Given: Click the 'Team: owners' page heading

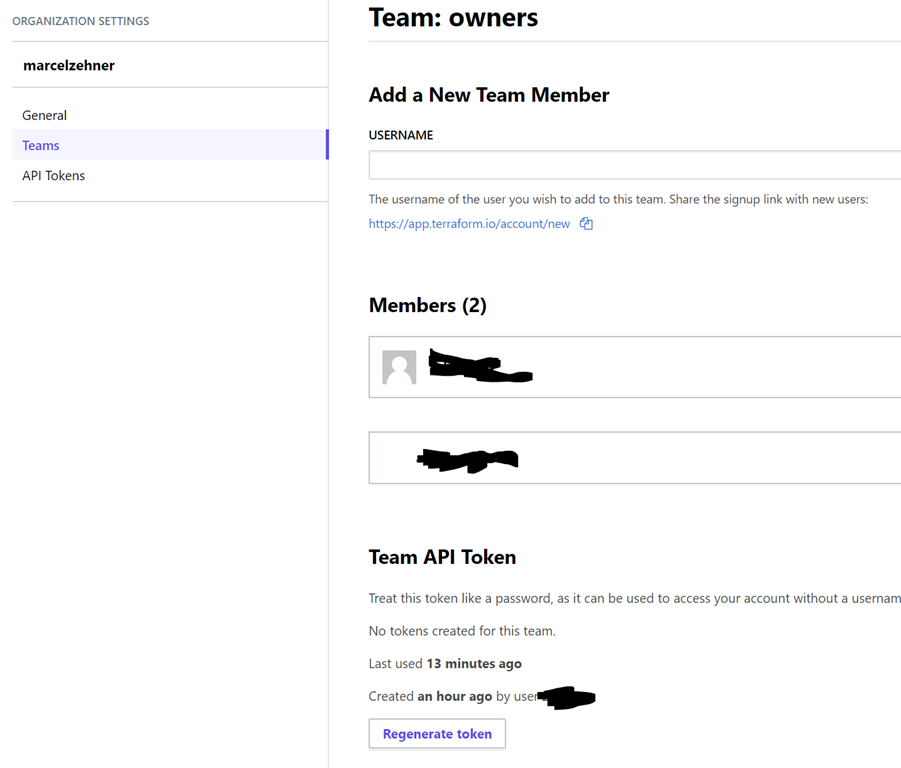Looking at the screenshot, I should tap(453, 17).
